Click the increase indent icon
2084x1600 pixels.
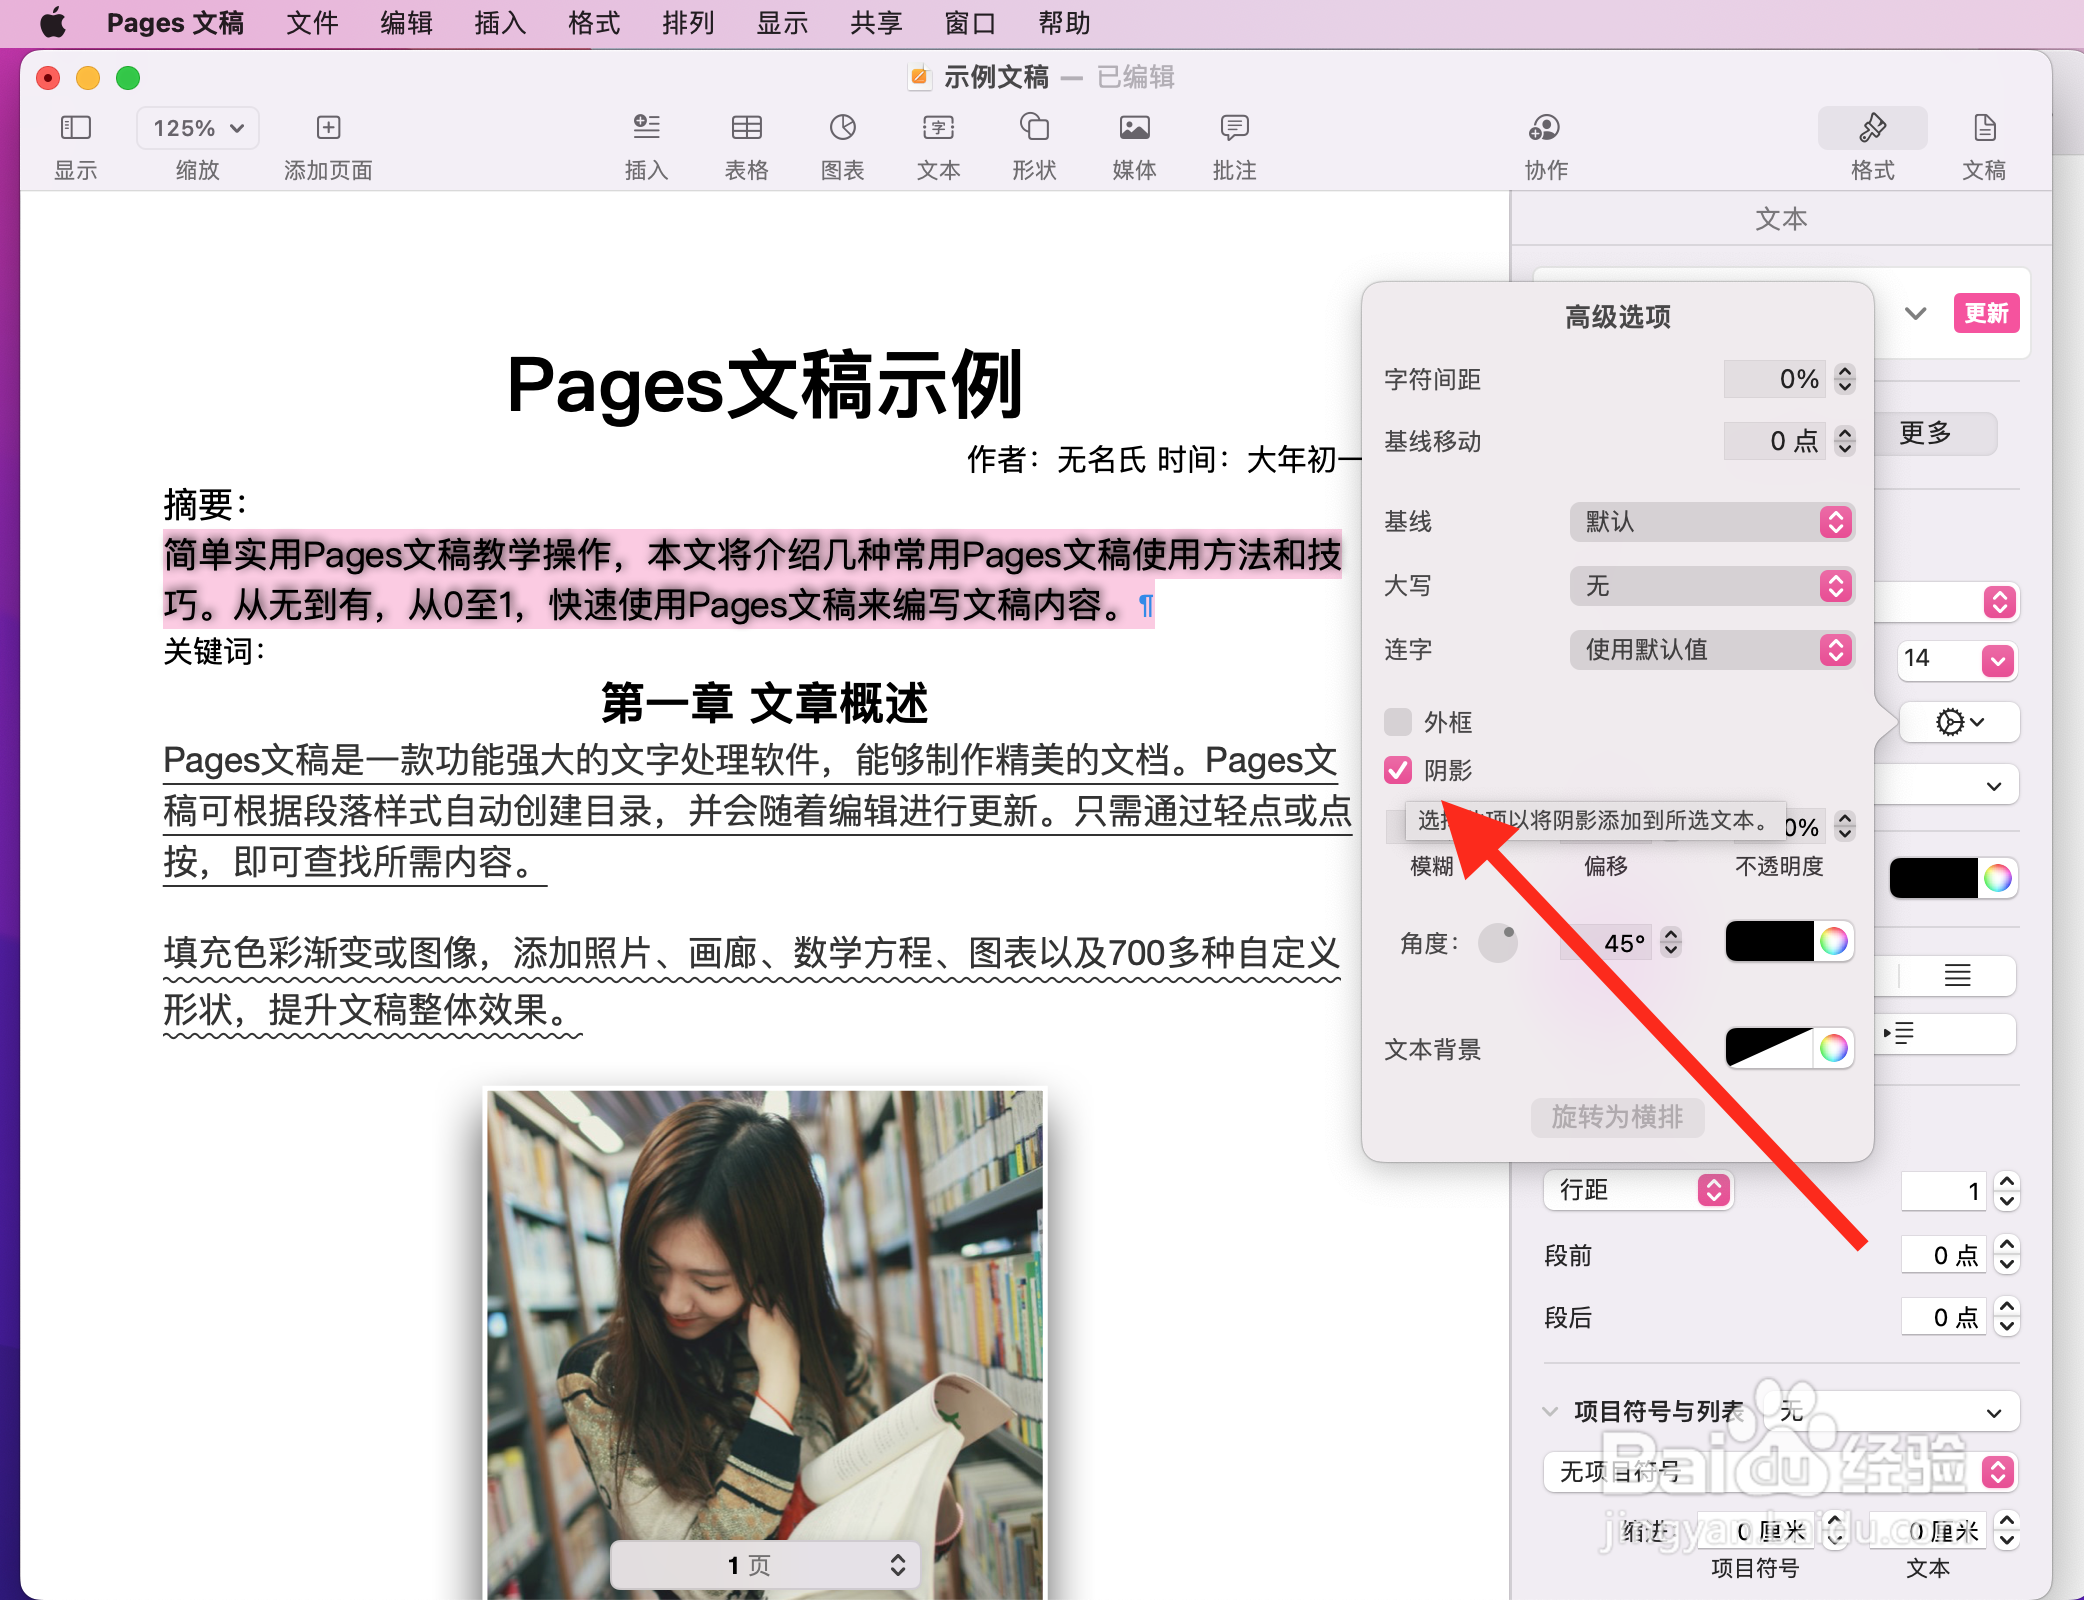pyautogui.click(x=1899, y=1033)
